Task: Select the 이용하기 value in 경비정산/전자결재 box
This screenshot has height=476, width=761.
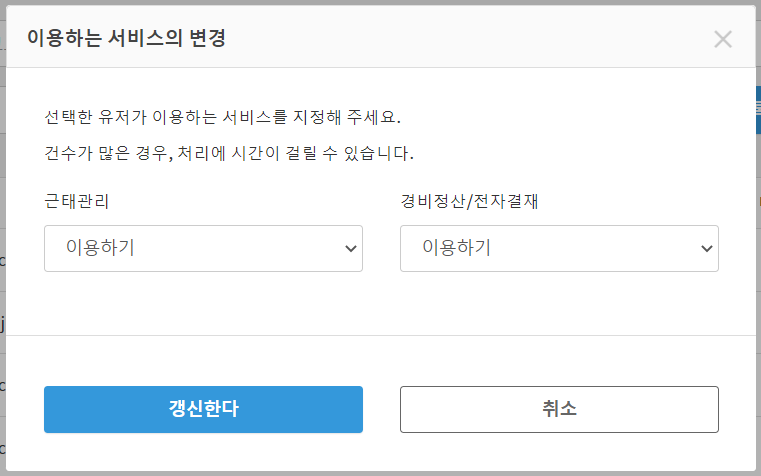Action: pos(456,248)
